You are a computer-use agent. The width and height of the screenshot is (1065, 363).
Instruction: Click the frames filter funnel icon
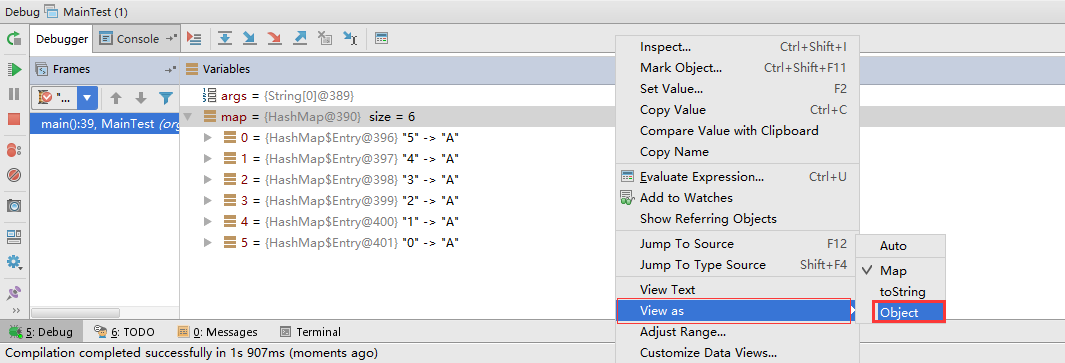pyautogui.click(x=165, y=98)
